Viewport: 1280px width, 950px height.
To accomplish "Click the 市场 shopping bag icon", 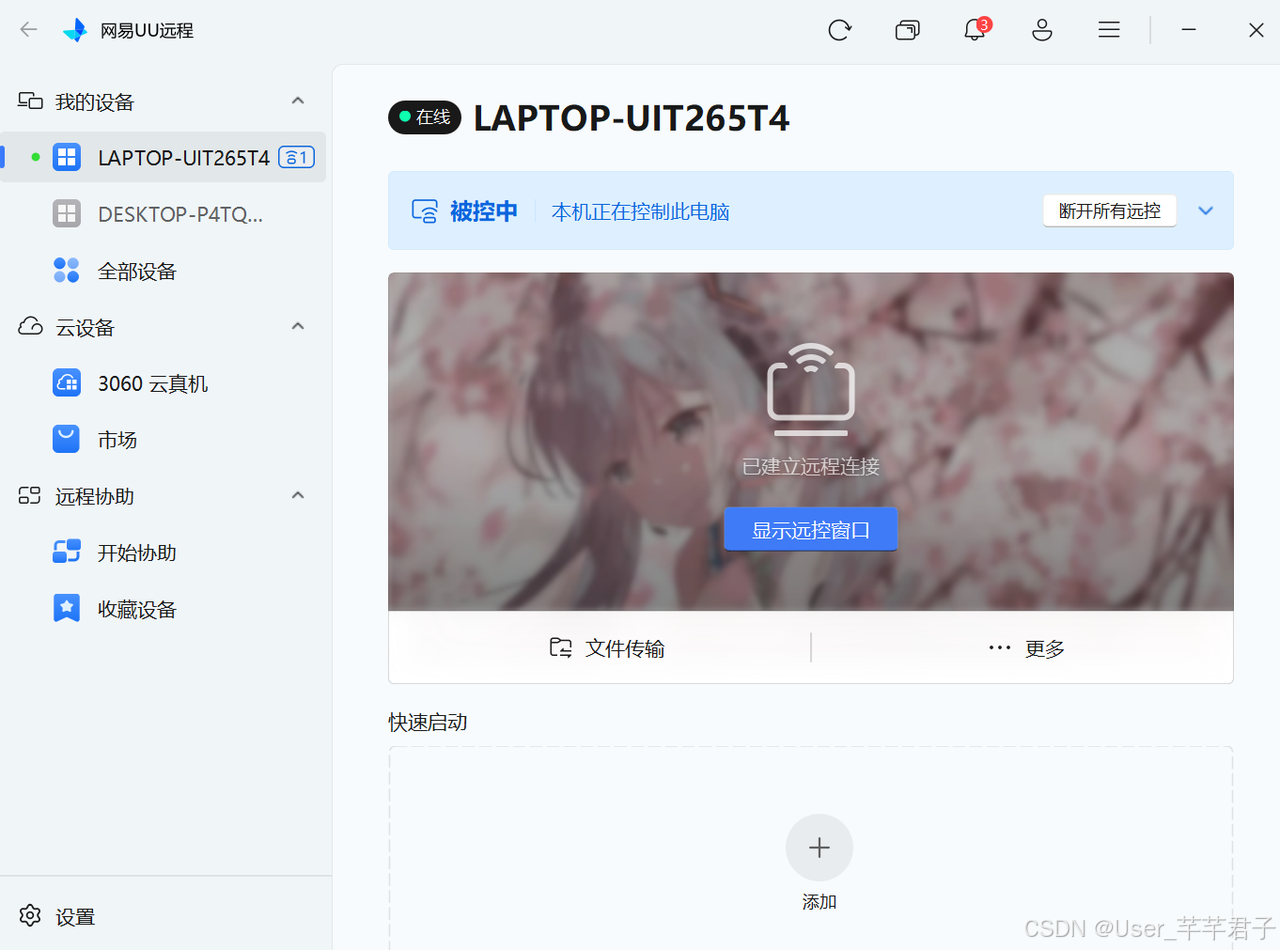I will [x=67, y=440].
